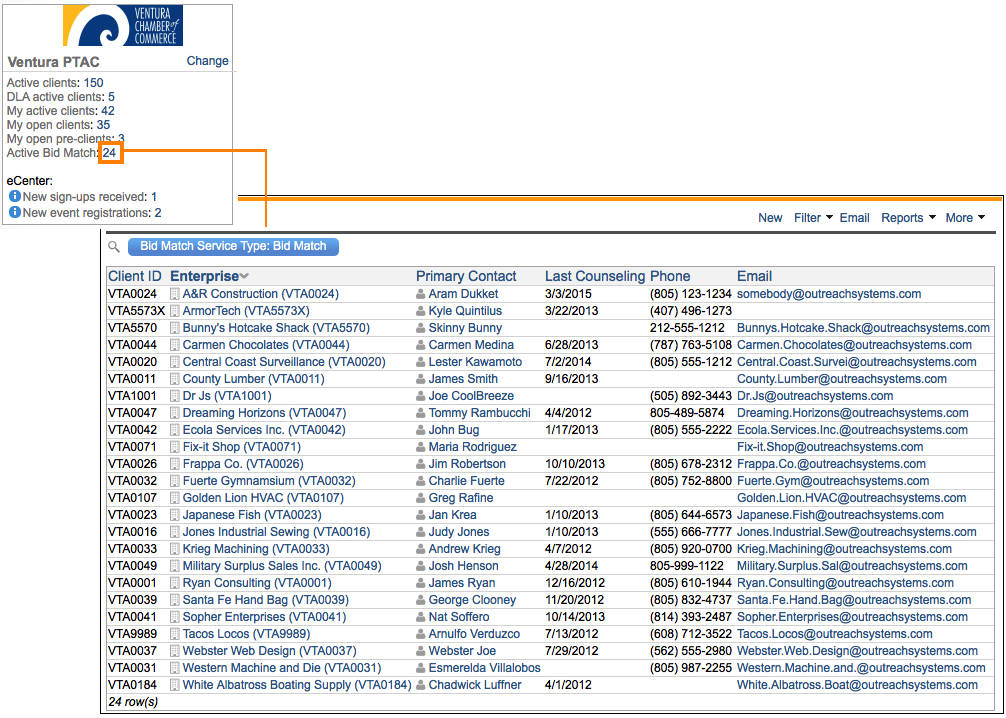Click person icon beside Chadwick Luffner

[x=421, y=685]
